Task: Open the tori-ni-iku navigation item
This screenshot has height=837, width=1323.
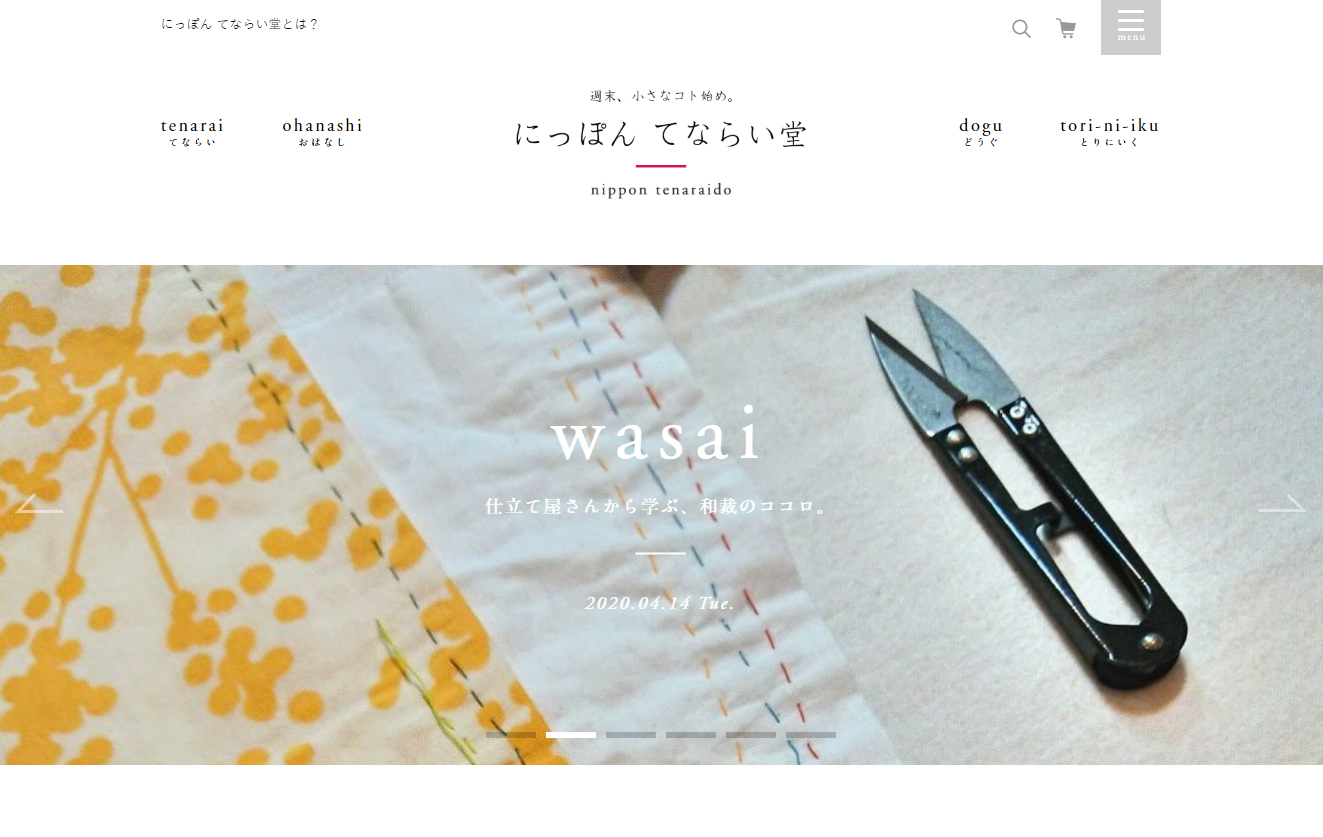Action: (1110, 132)
